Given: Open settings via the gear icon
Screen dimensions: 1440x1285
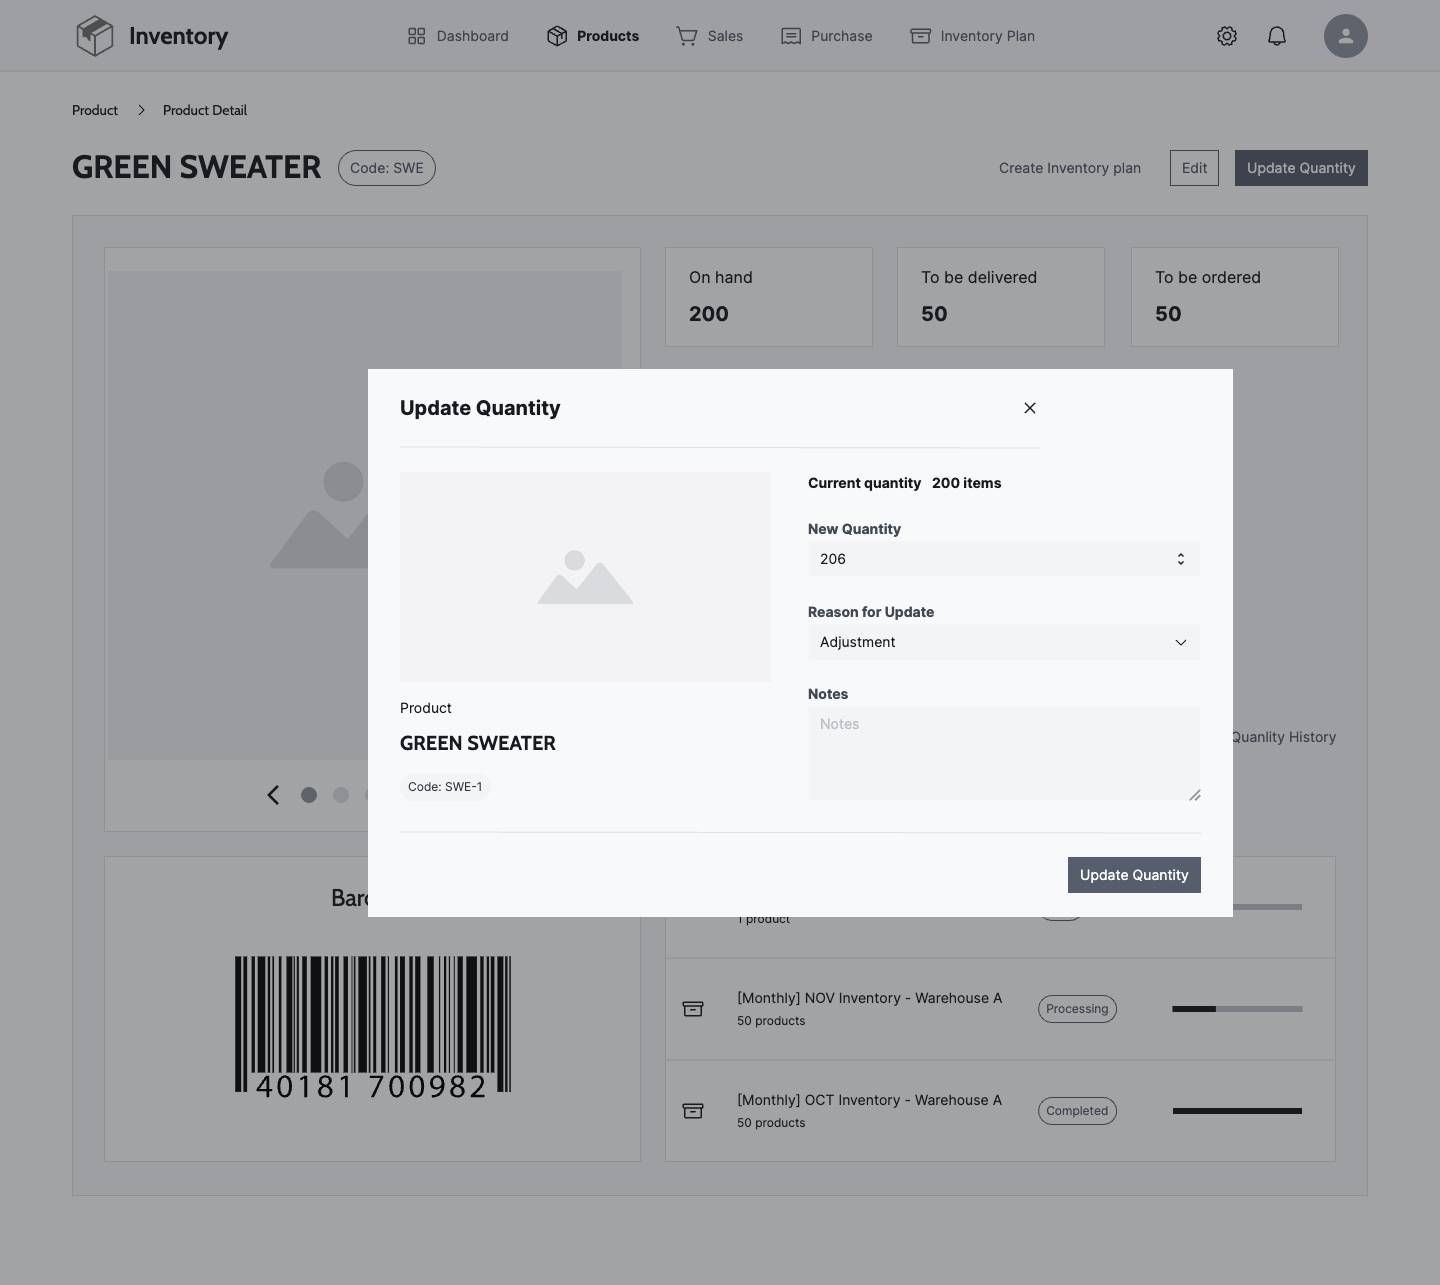Looking at the screenshot, I should [x=1227, y=36].
